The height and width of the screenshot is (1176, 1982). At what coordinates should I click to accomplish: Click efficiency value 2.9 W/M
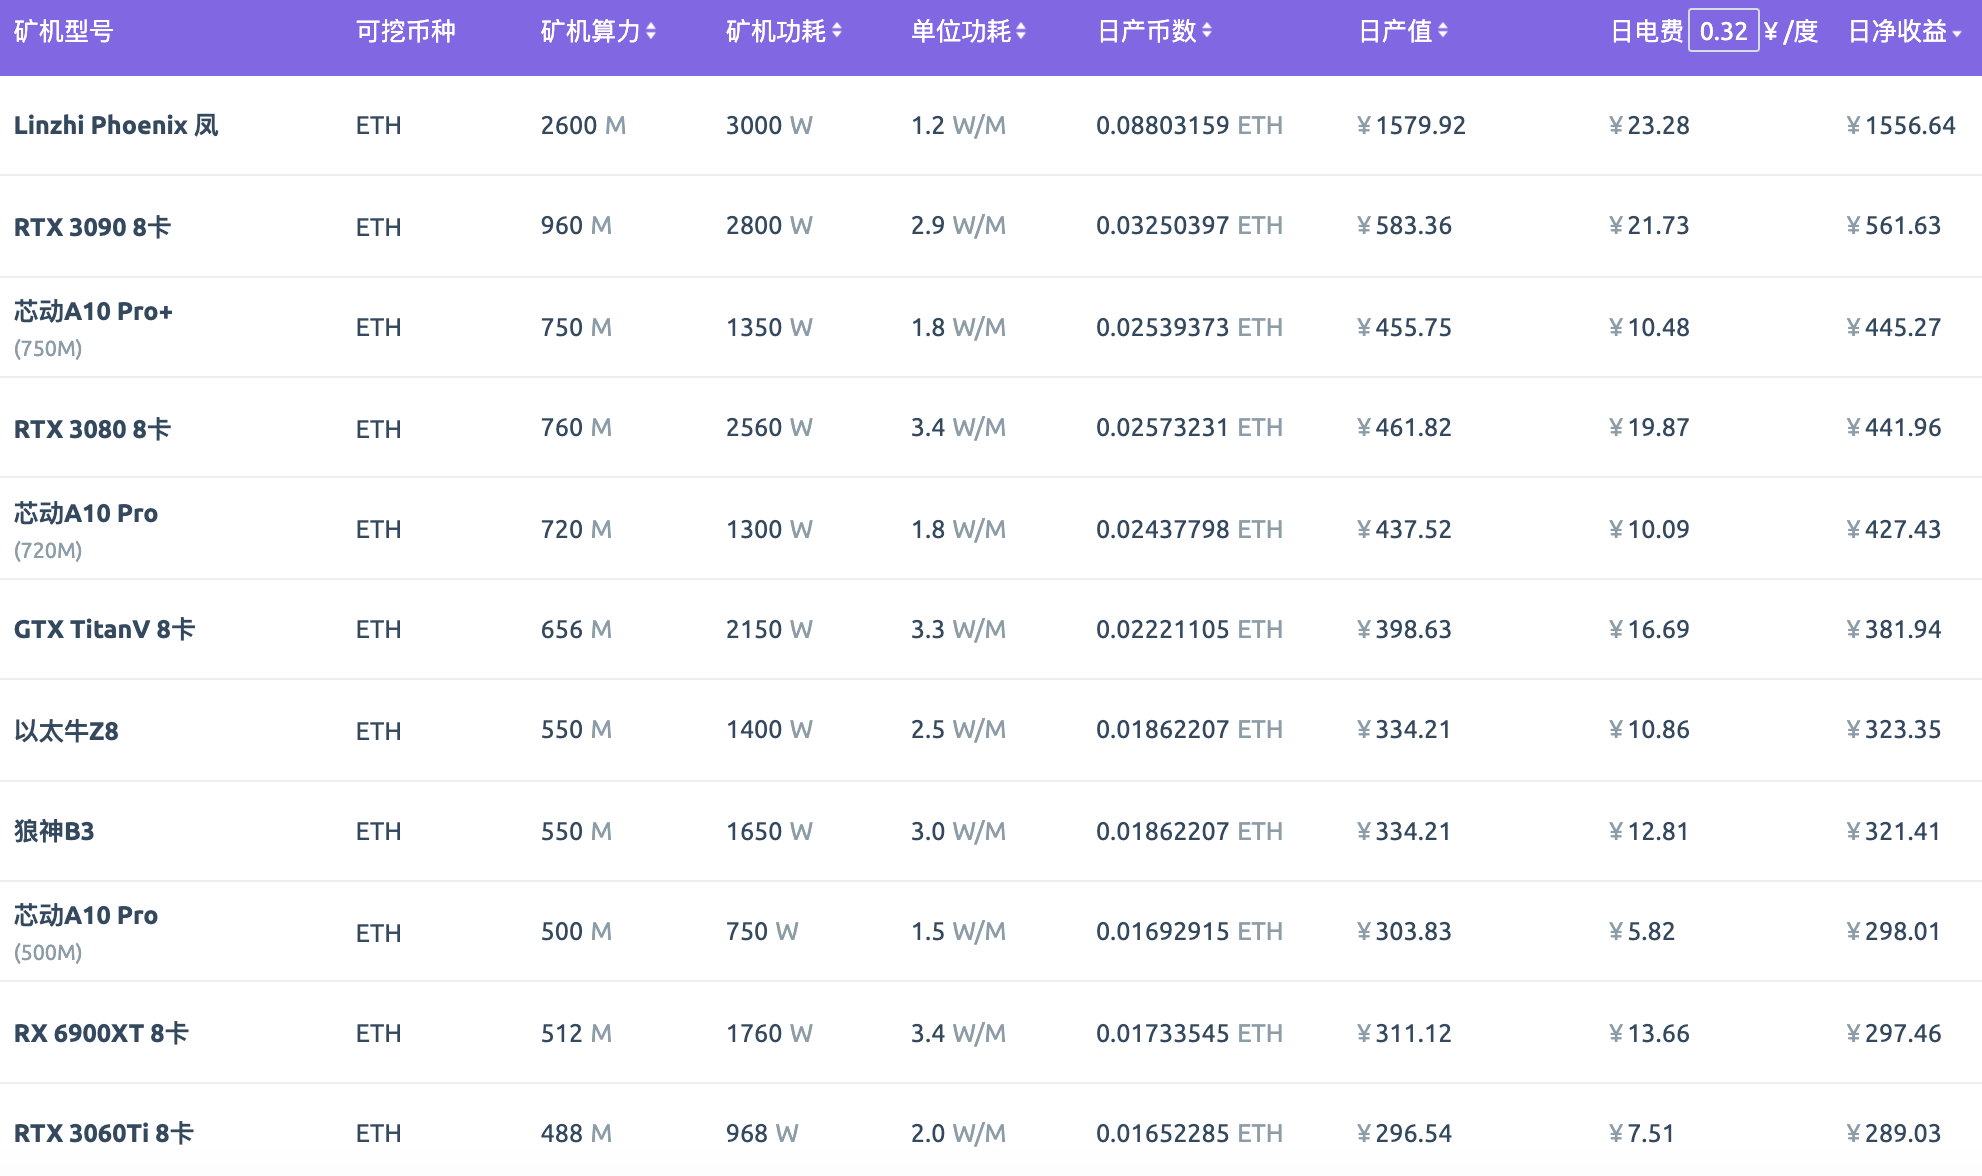[958, 226]
